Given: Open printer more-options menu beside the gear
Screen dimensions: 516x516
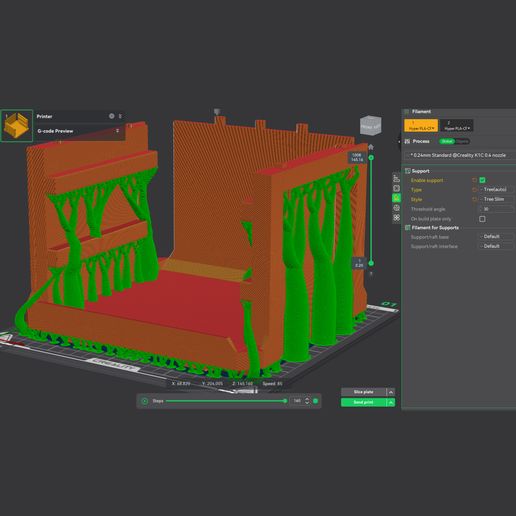Looking at the screenshot, I should 120,116.
